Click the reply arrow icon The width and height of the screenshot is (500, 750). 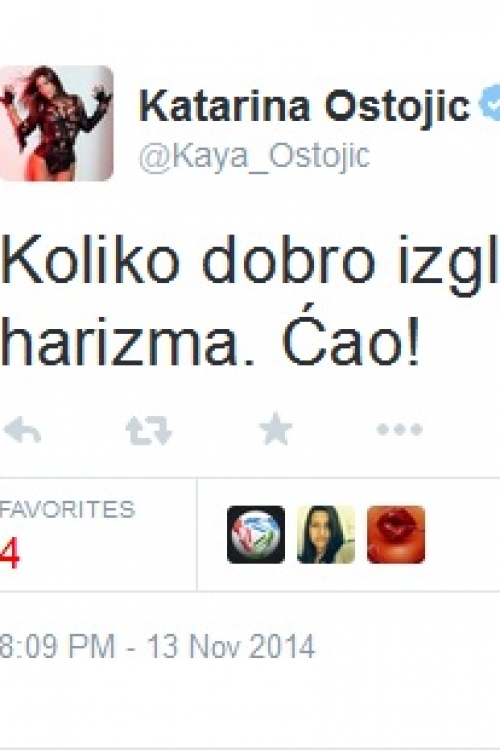[x=22, y=429]
